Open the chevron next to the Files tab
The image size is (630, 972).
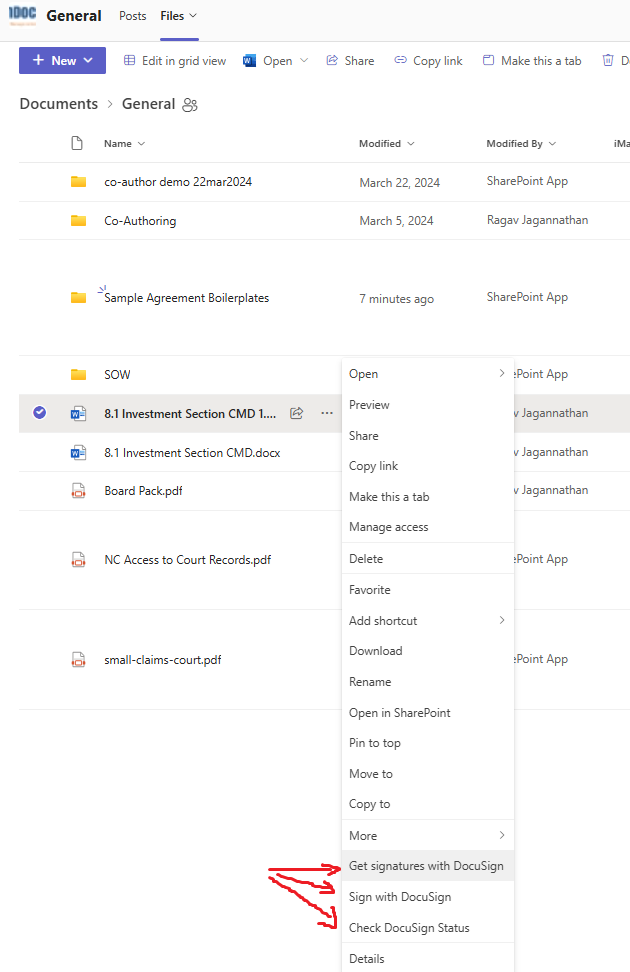point(193,15)
